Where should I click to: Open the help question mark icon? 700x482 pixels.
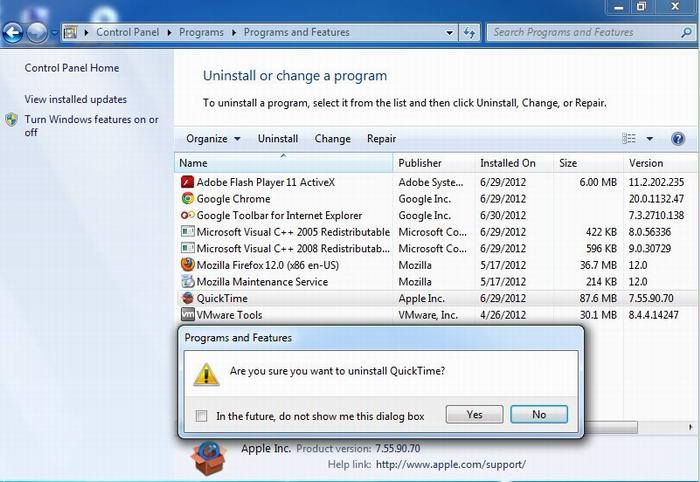tap(678, 139)
